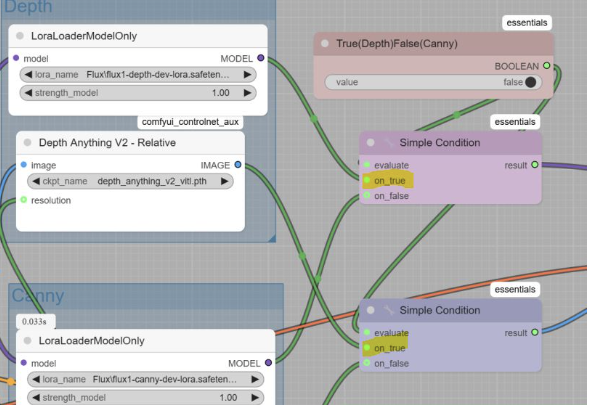Collapse the Depth LoraLoaderModelOnly node via its dot
The height and width of the screenshot is (405, 590).
(x=20, y=36)
